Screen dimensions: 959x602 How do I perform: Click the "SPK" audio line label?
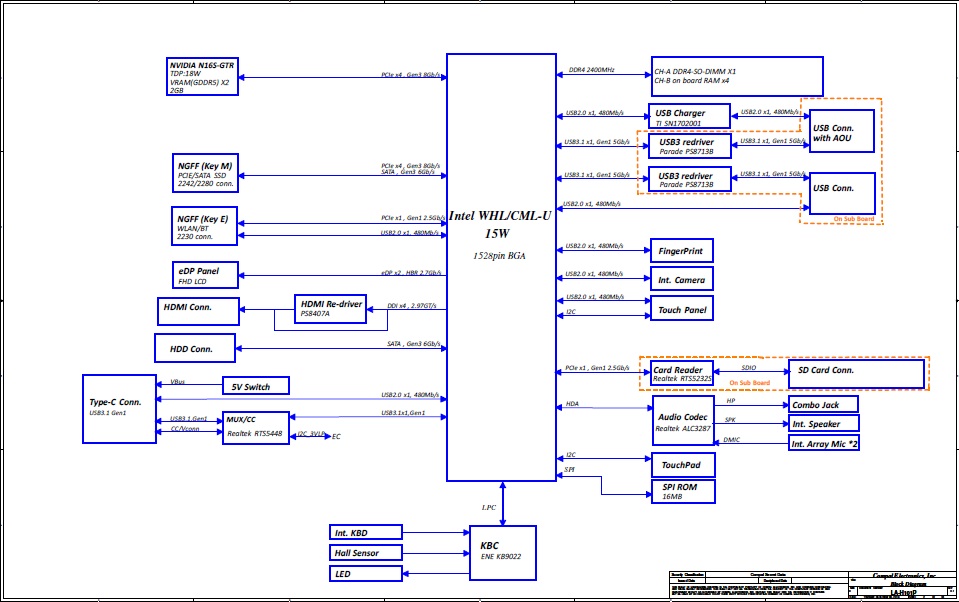click(x=730, y=420)
